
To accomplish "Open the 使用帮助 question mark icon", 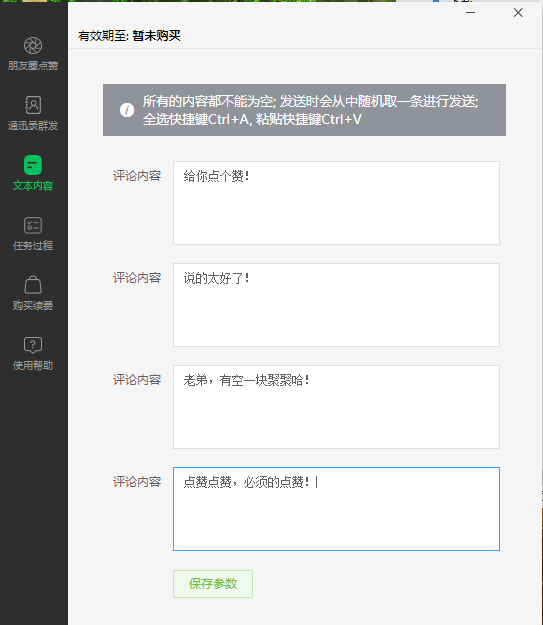I will pyautogui.click(x=33, y=345).
